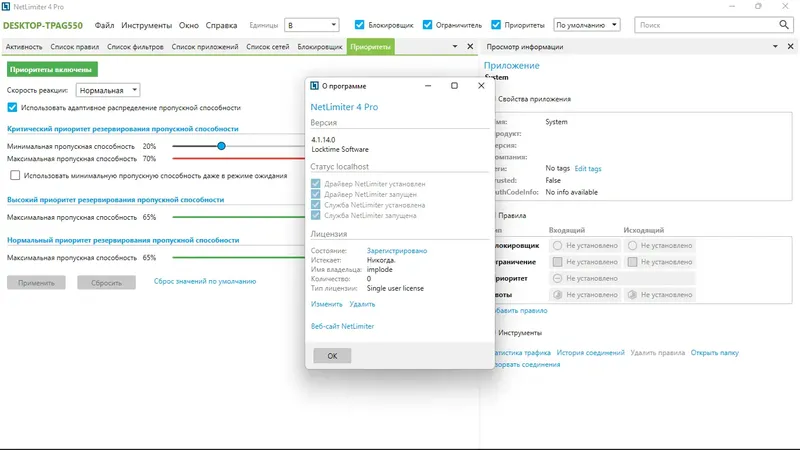Click the Зарегистрировано status link
This screenshot has height=450, width=800.
(397, 251)
